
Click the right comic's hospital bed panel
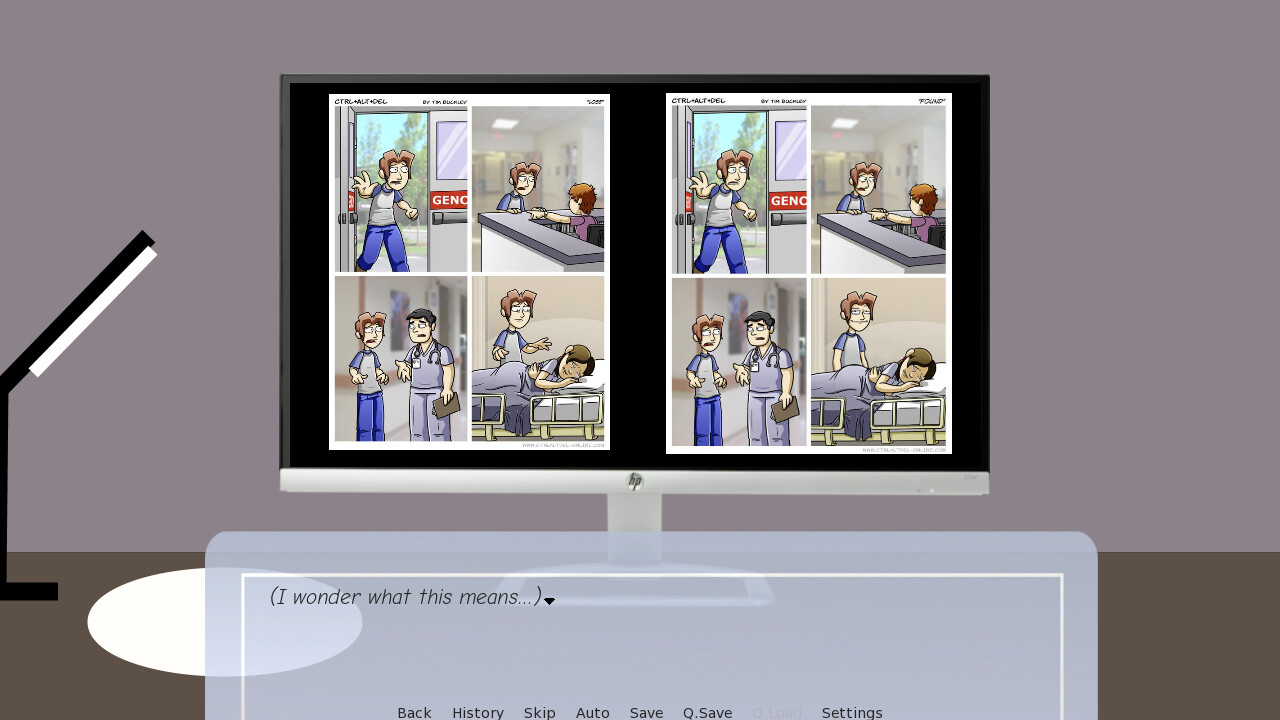(878, 362)
